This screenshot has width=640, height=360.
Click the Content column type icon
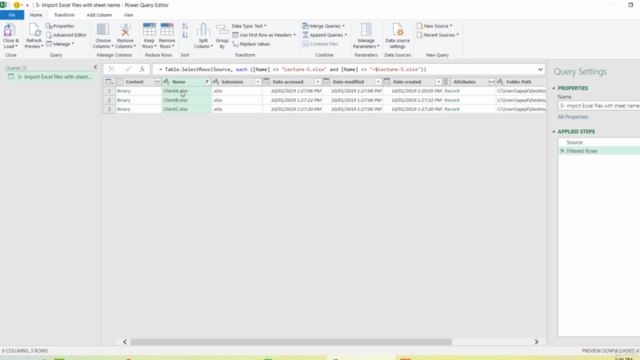click(120, 82)
